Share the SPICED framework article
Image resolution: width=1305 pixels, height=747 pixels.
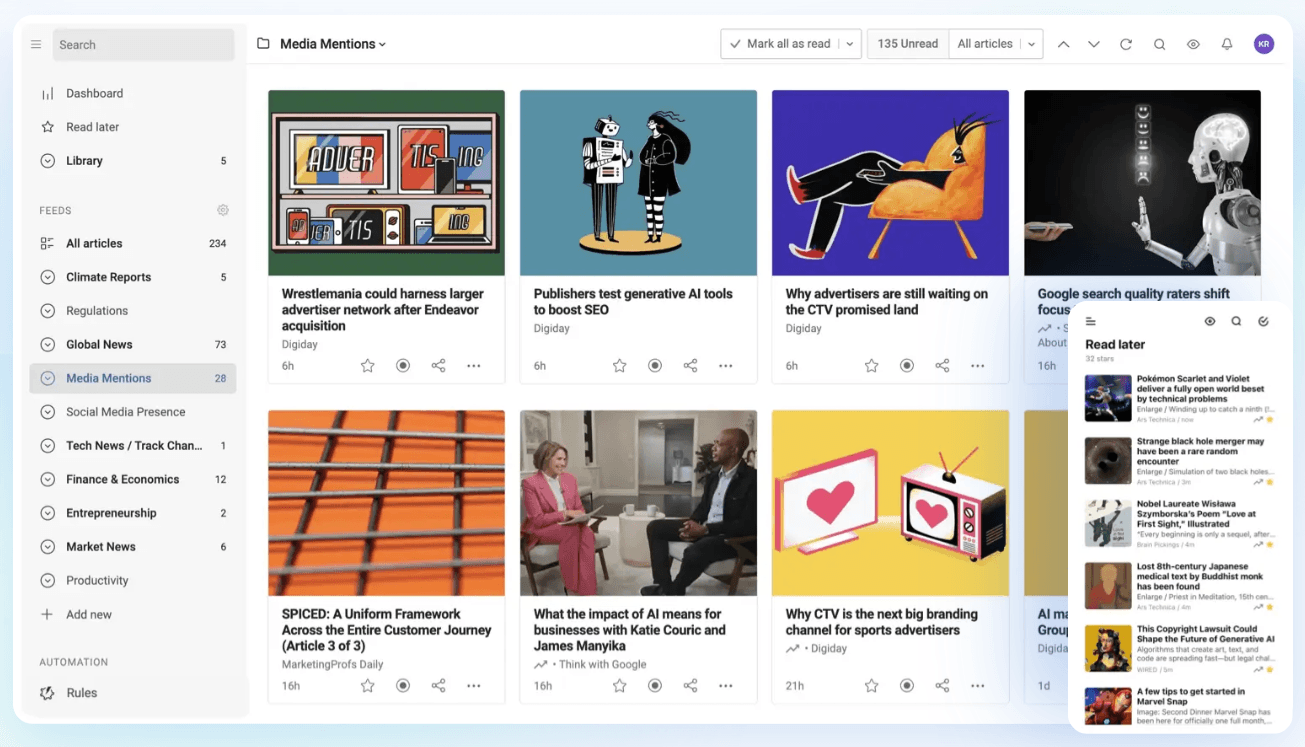tap(438, 686)
